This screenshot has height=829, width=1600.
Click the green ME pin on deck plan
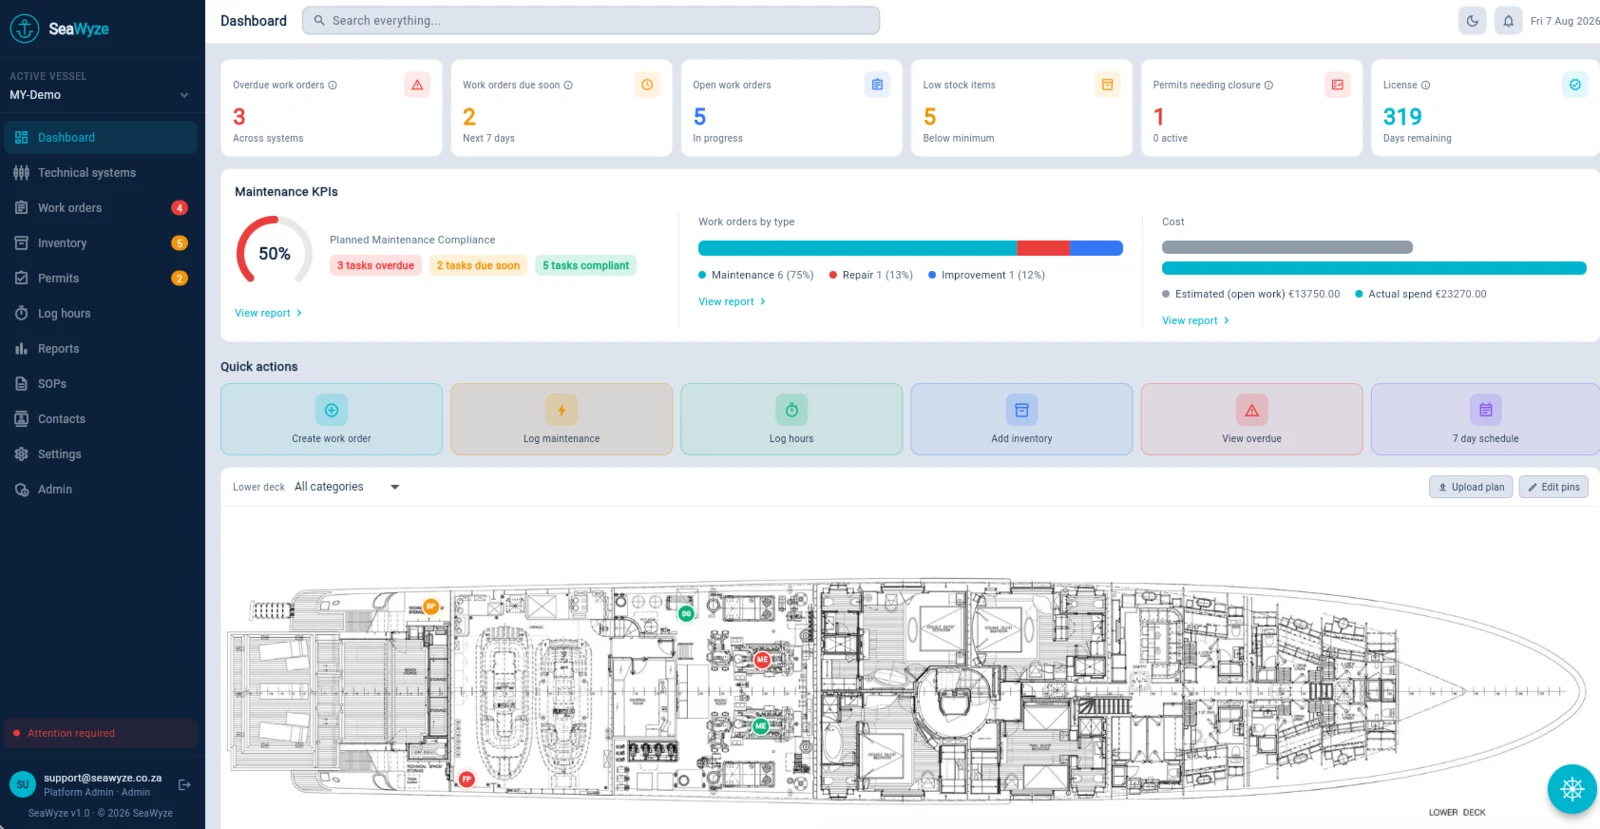(x=760, y=726)
